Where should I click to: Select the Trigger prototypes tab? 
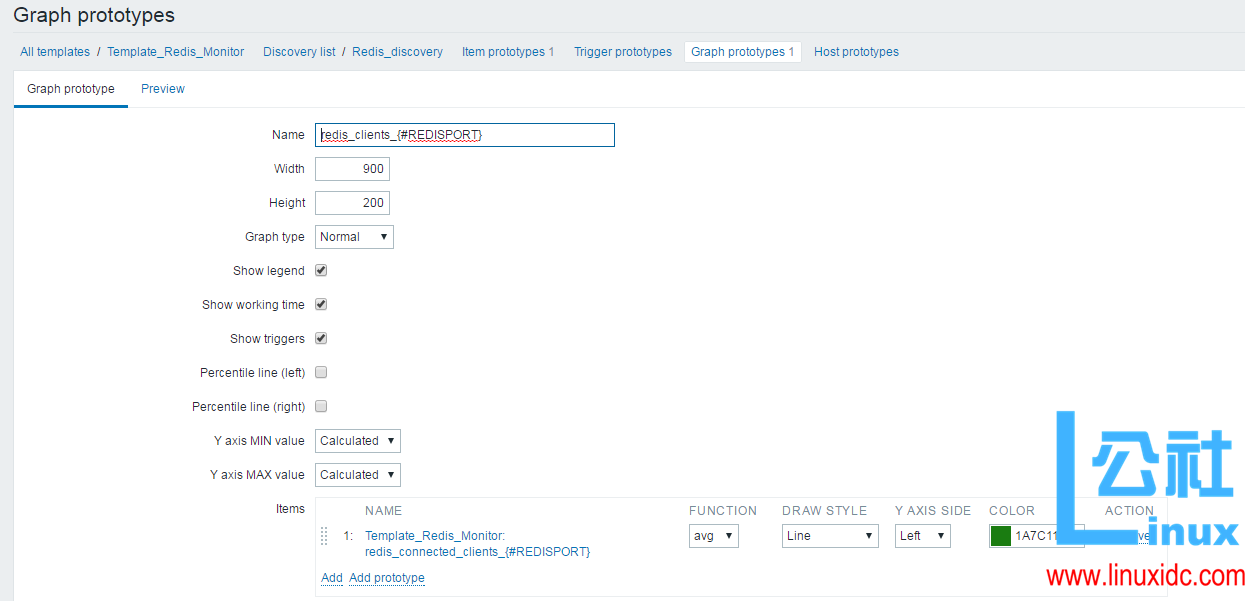pyautogui.click(x=622, y=51)
